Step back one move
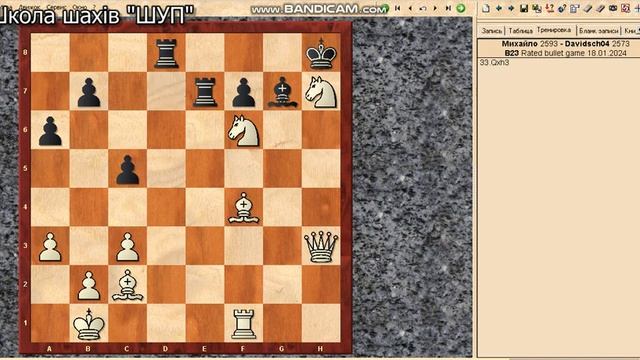The image size is (640, 360). pyautogui.click(x=410, y=8)
